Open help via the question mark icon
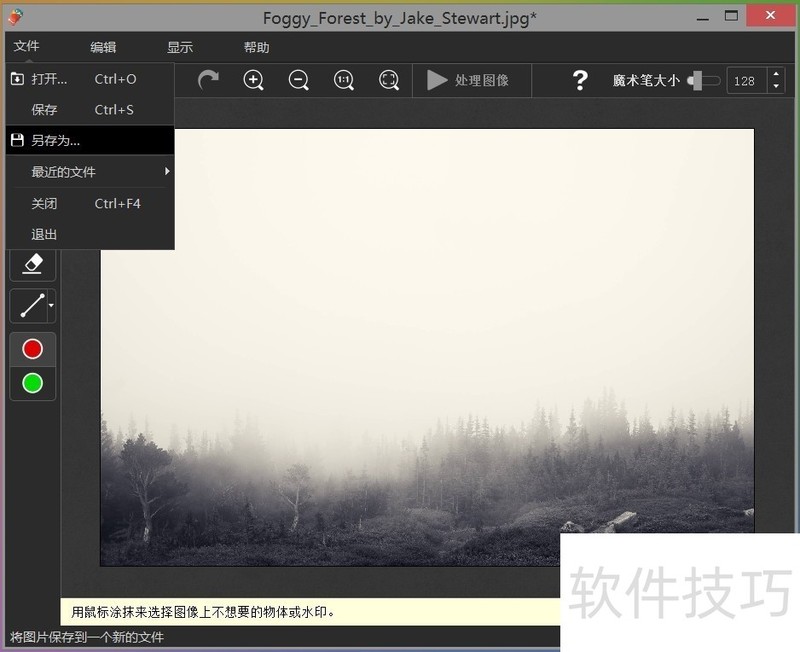This screenshot has height=652, width=800. point(580,81)
